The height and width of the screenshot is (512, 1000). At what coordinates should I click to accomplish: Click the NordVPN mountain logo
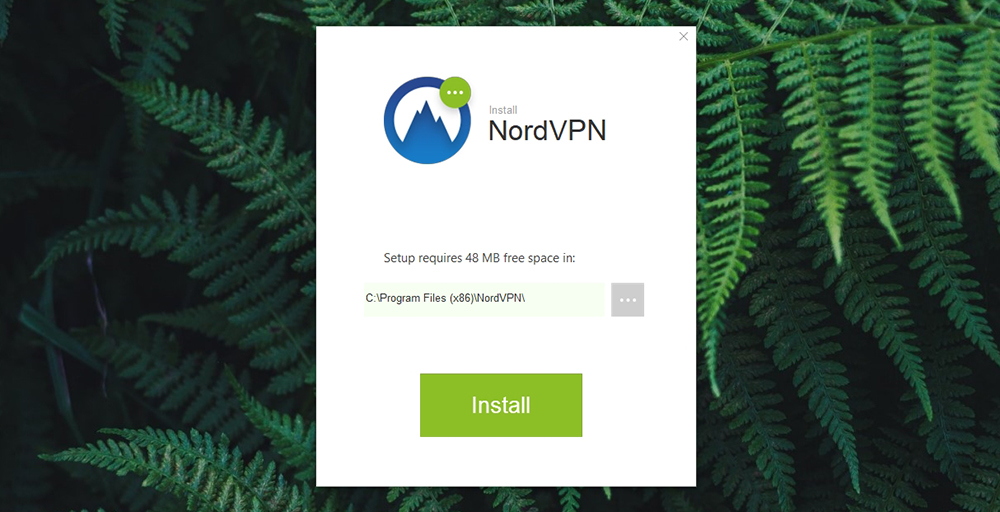click(427, 121)
